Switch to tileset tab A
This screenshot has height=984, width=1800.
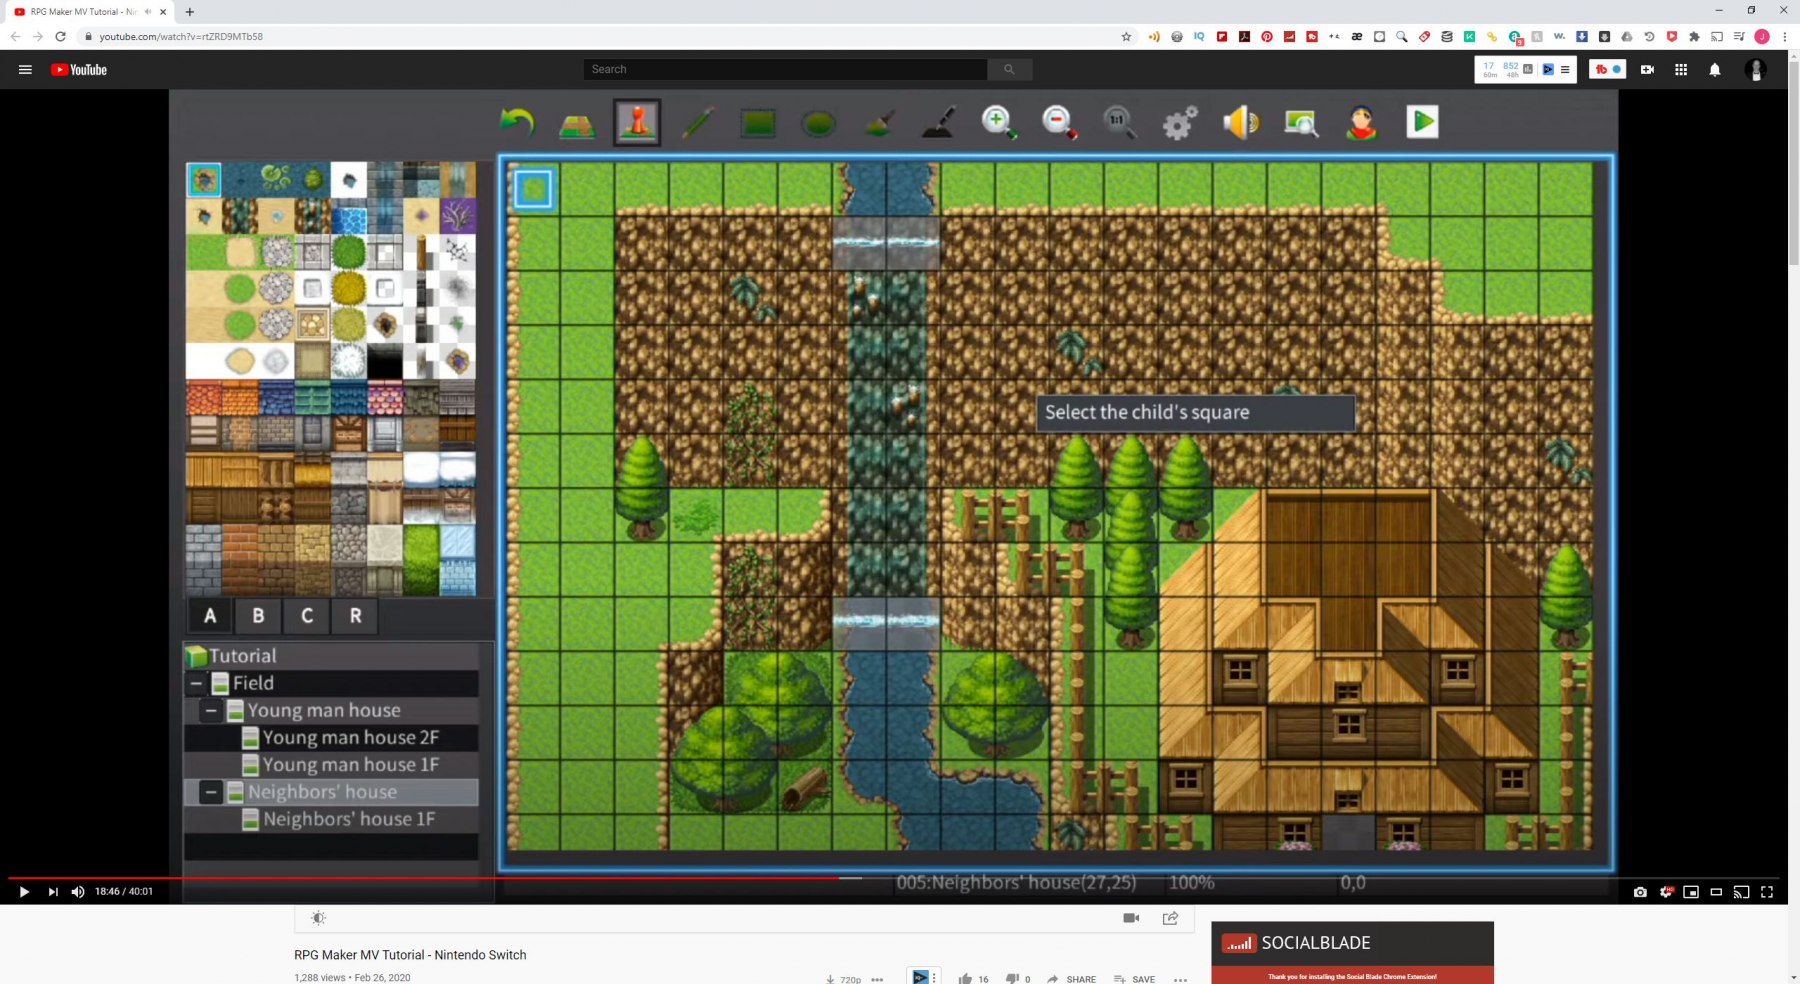[x=210, y=616]
